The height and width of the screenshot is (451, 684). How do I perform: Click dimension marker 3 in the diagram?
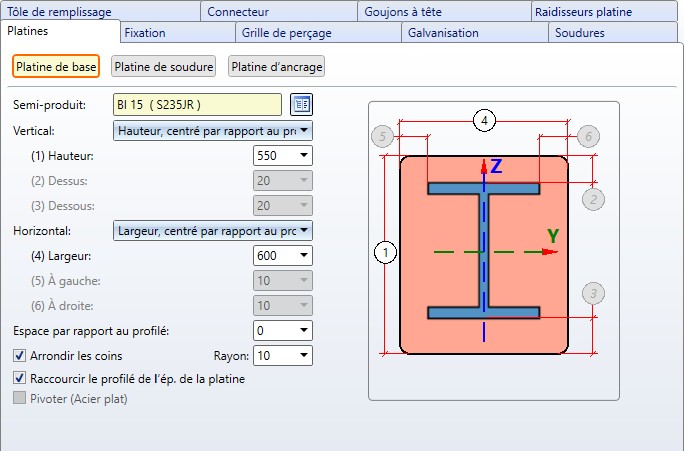click(x=594, y=293)
